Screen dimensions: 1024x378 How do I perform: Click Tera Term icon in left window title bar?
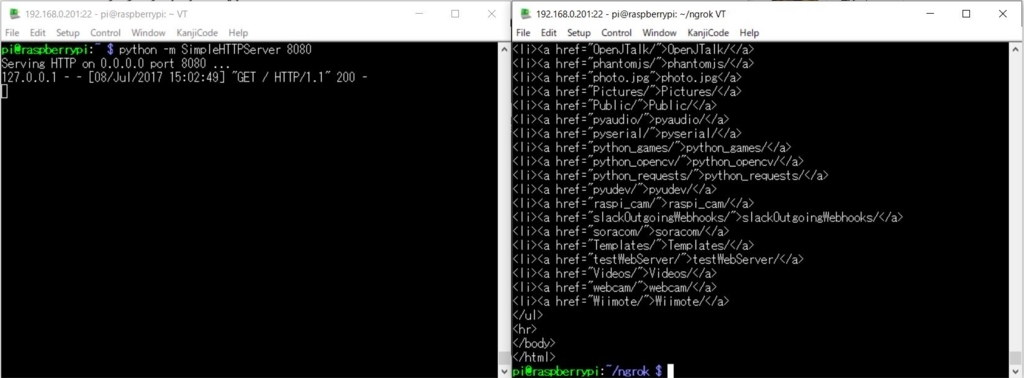tap(14, 14)
